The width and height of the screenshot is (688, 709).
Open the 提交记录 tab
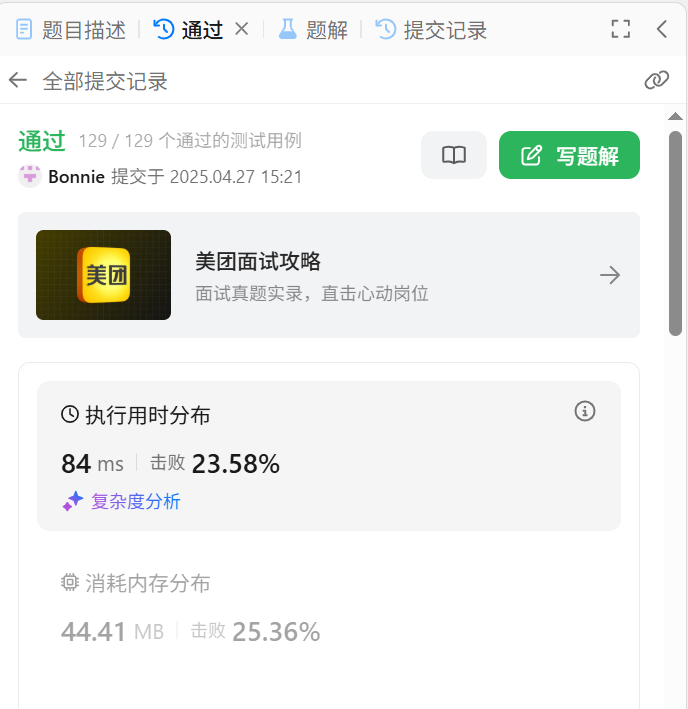point(431,30)
